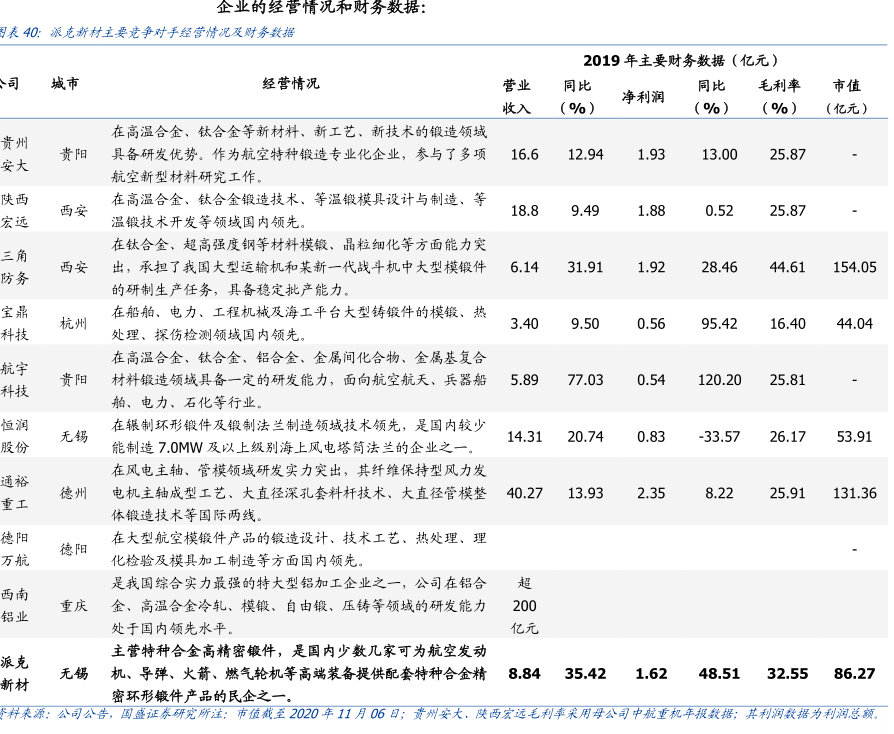Click profit growth value 48.51
Viewport: 894px width, 734px height.
720,674
